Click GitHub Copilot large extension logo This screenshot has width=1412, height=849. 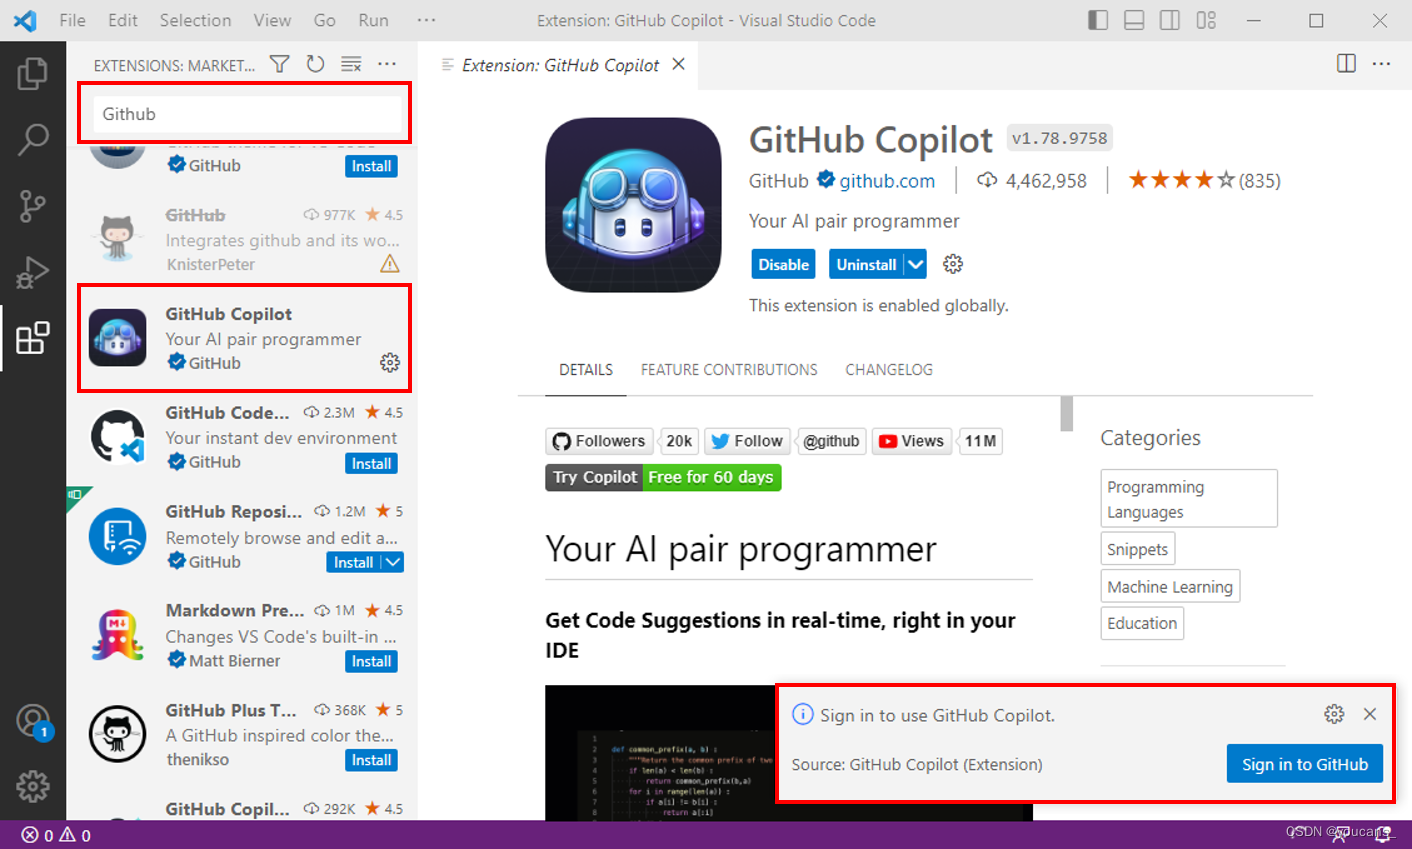pyautogui.click(x=633, y=205)
